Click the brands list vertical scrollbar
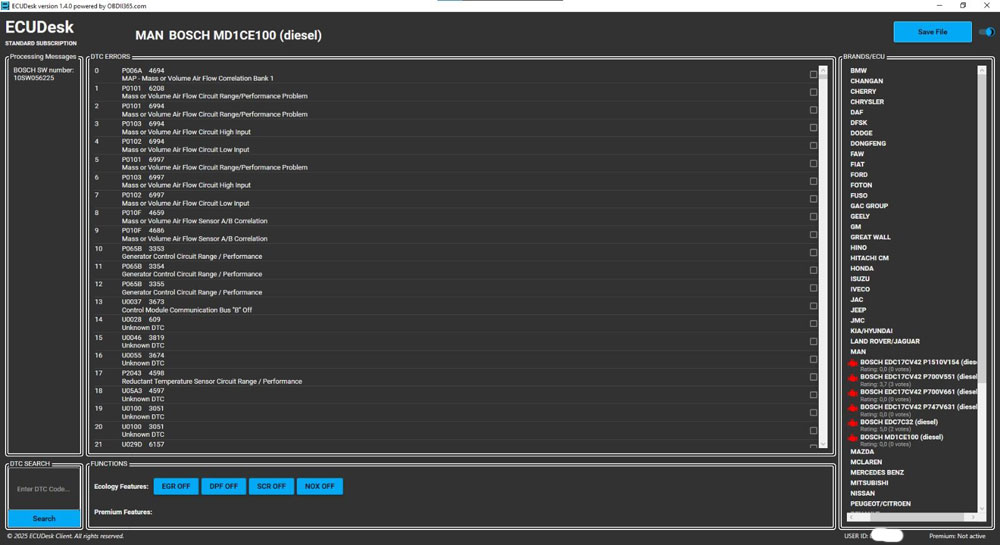1000x545 pixels. click(982, 287)
